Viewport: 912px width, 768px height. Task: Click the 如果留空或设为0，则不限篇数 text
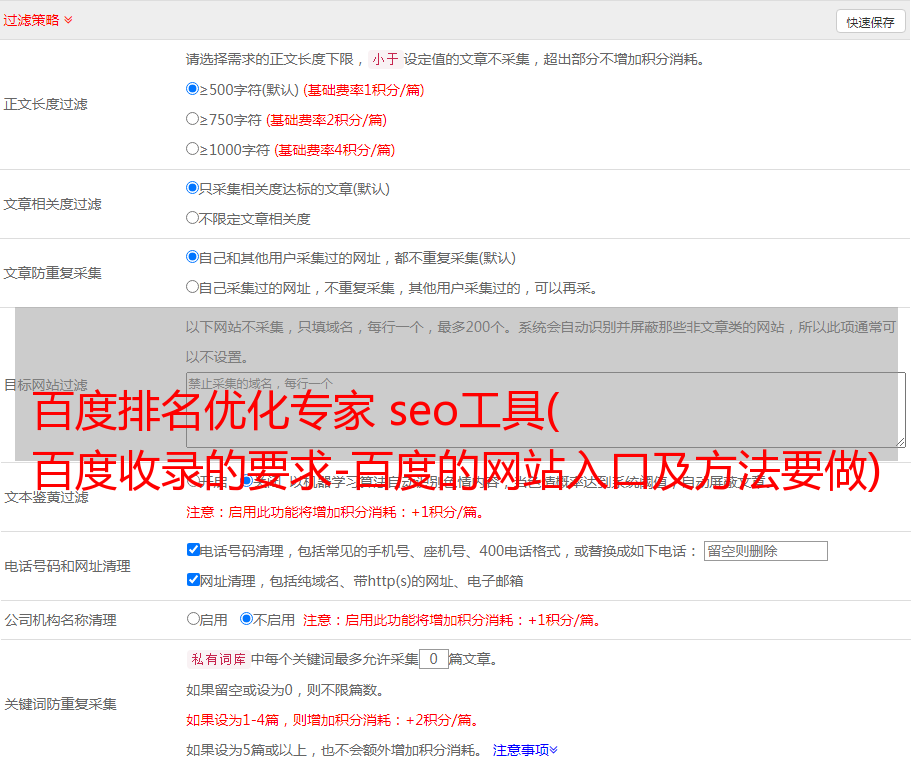point(285,691)
